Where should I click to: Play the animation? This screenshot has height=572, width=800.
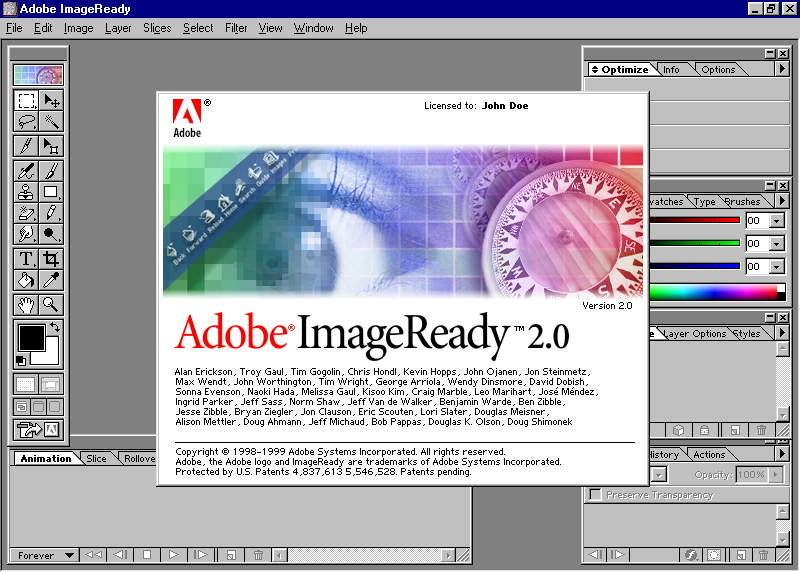point(173,555)
